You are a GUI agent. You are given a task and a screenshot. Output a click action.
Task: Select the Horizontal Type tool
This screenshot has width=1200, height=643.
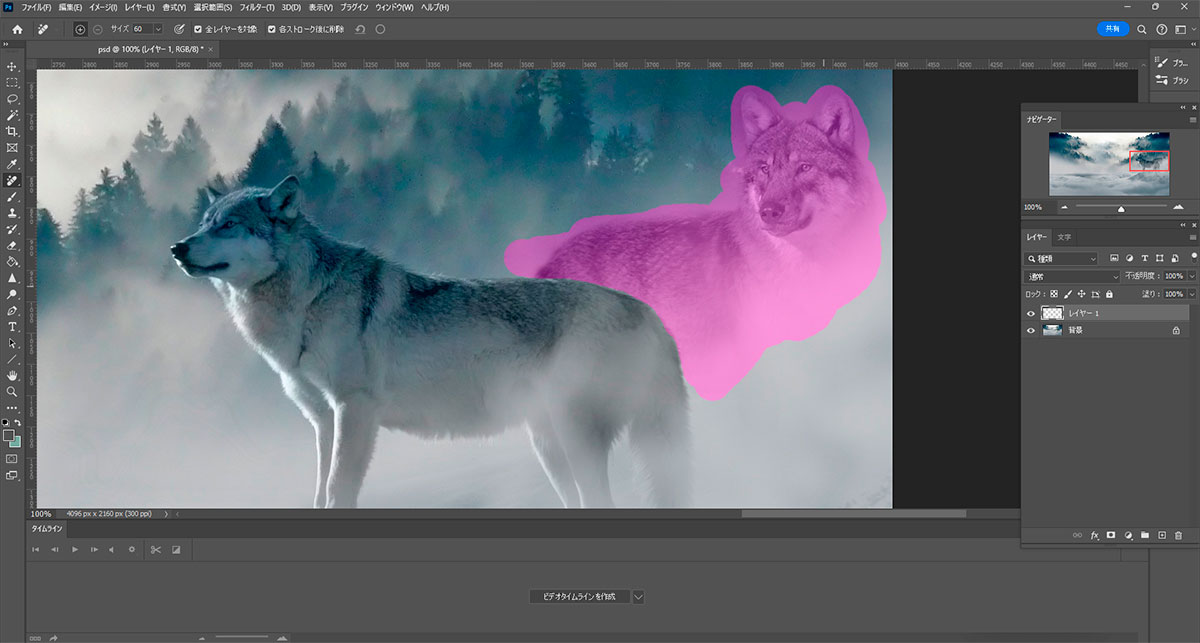coord(12,327)
